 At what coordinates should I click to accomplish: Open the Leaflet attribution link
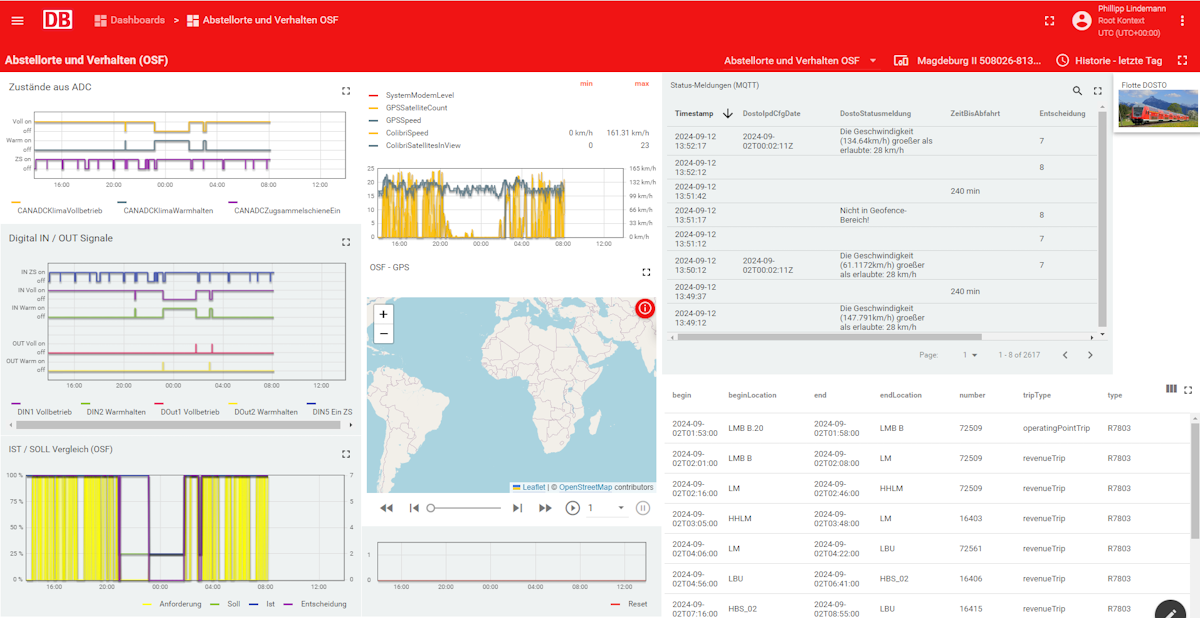tap(529, 487)
